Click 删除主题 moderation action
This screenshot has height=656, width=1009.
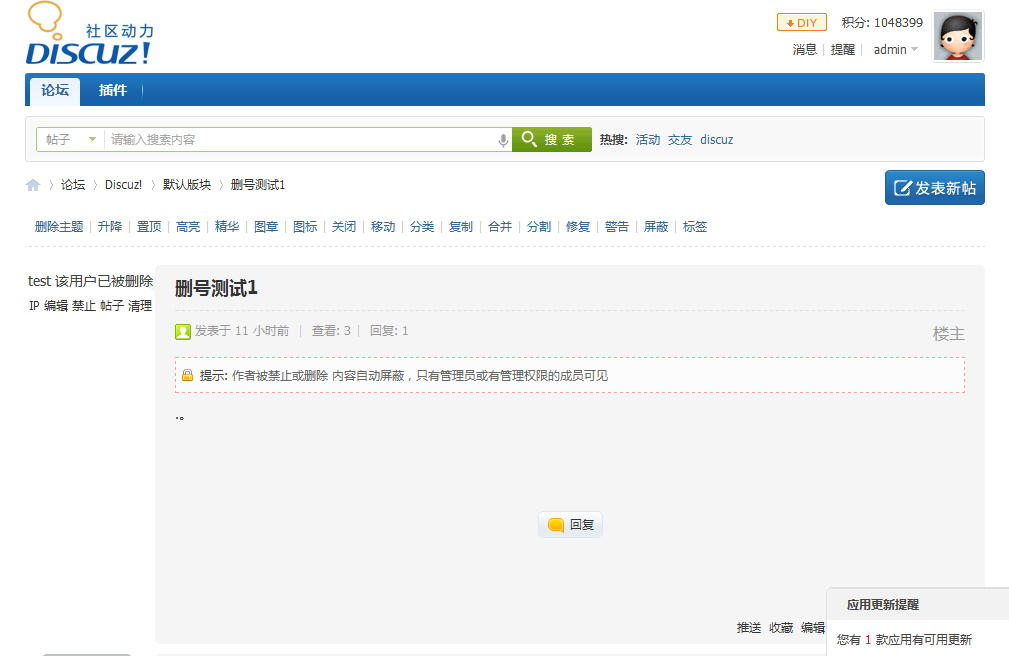59,227
